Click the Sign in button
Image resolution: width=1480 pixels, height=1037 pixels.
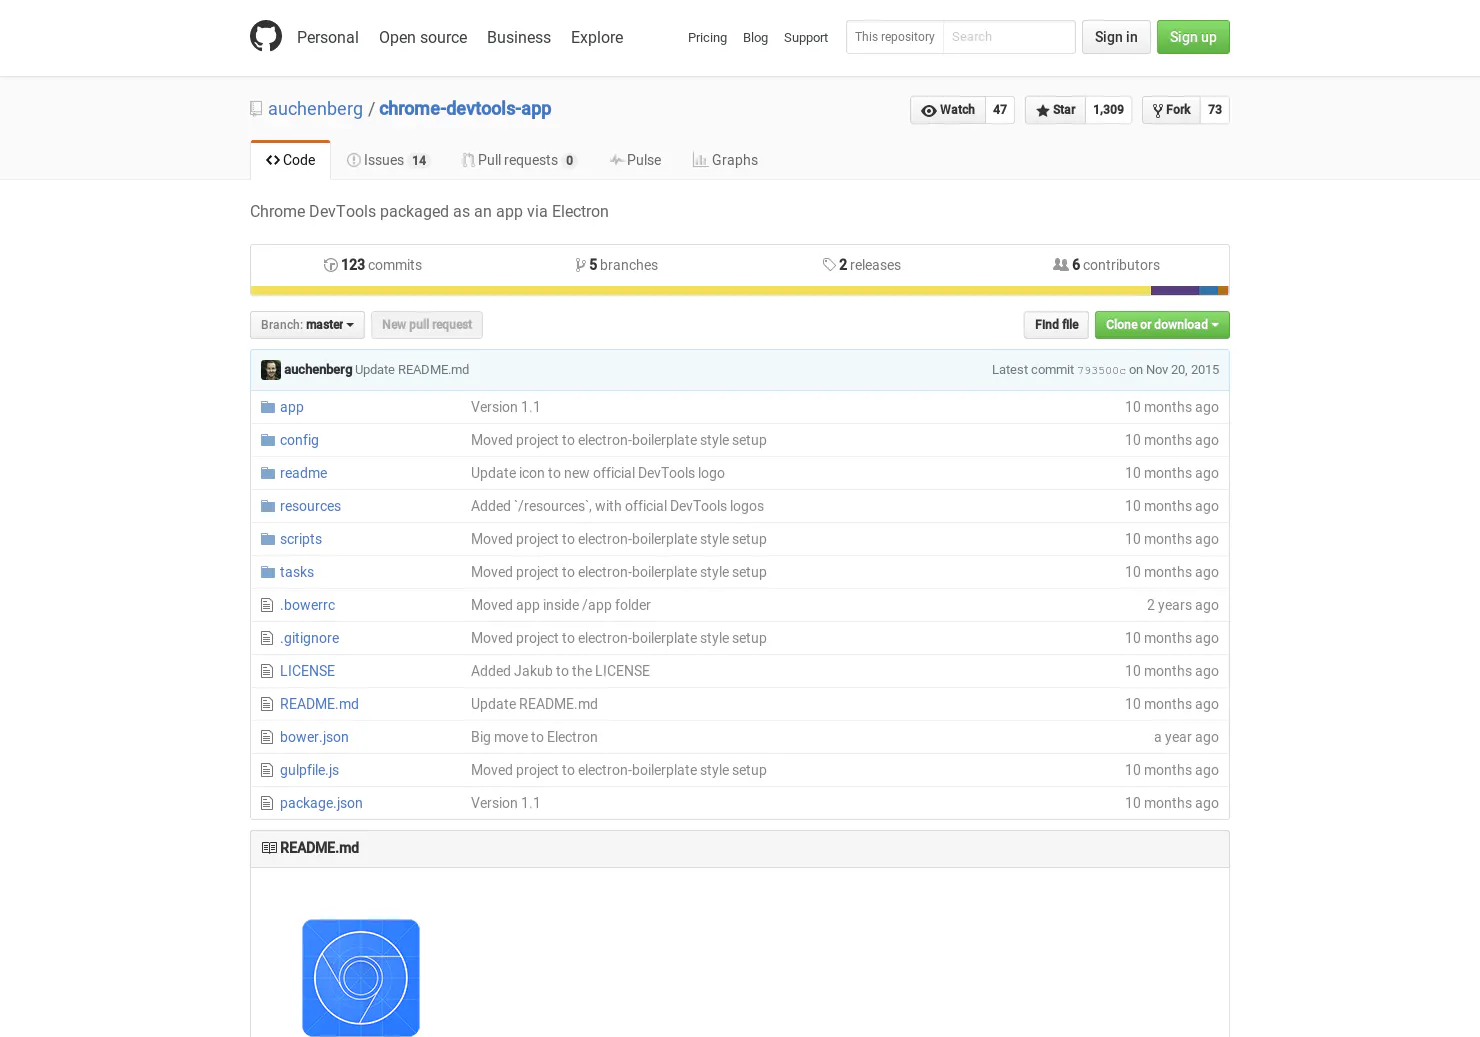[x=1116, y=37]
